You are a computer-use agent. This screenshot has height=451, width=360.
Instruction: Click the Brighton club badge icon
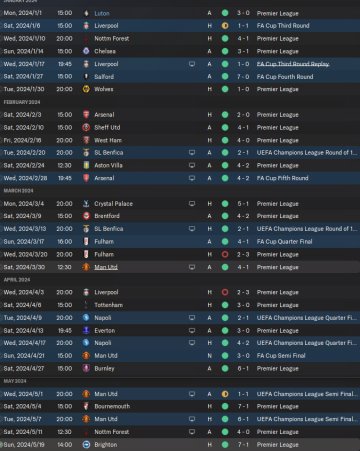tap(86, 444)
